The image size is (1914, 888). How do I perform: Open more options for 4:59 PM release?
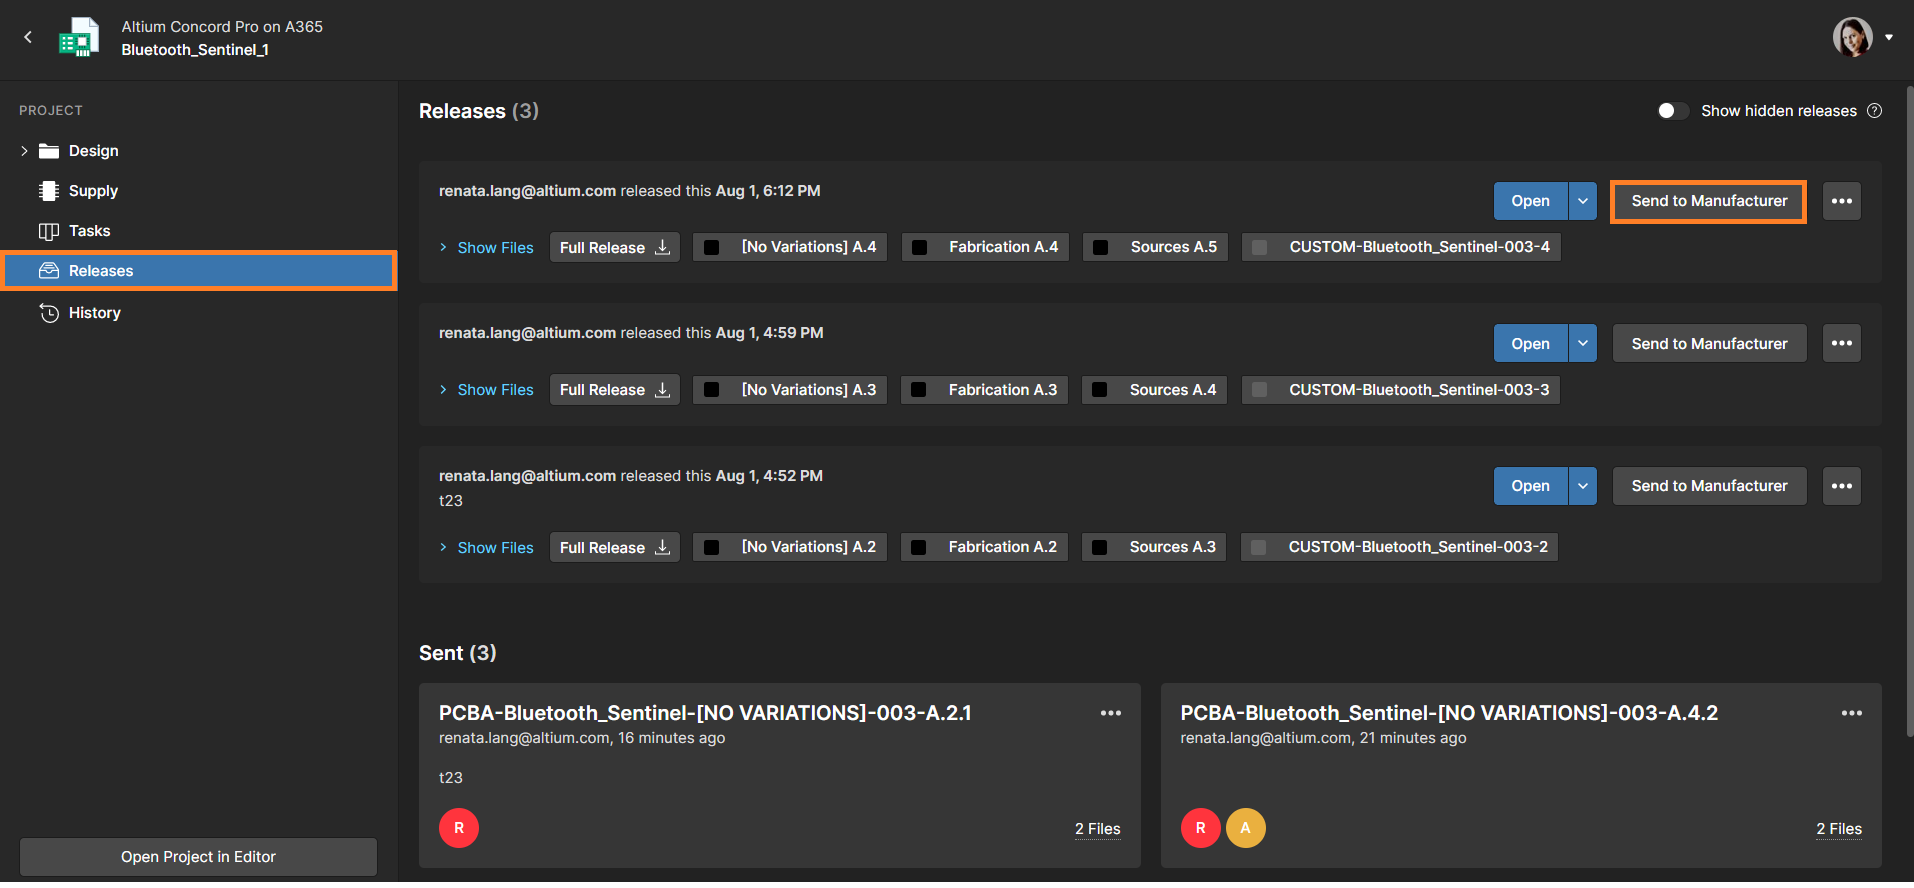coord(1841,344)
